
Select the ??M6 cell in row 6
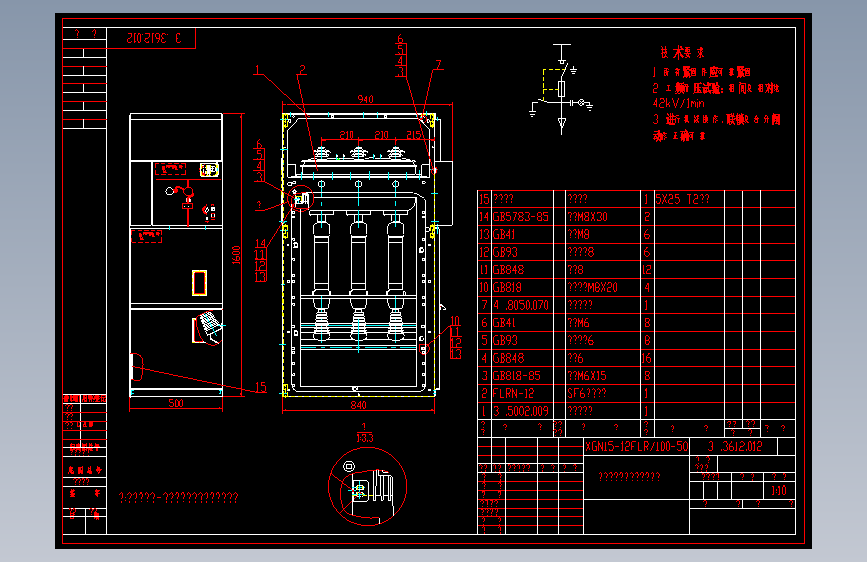[578, 323]
